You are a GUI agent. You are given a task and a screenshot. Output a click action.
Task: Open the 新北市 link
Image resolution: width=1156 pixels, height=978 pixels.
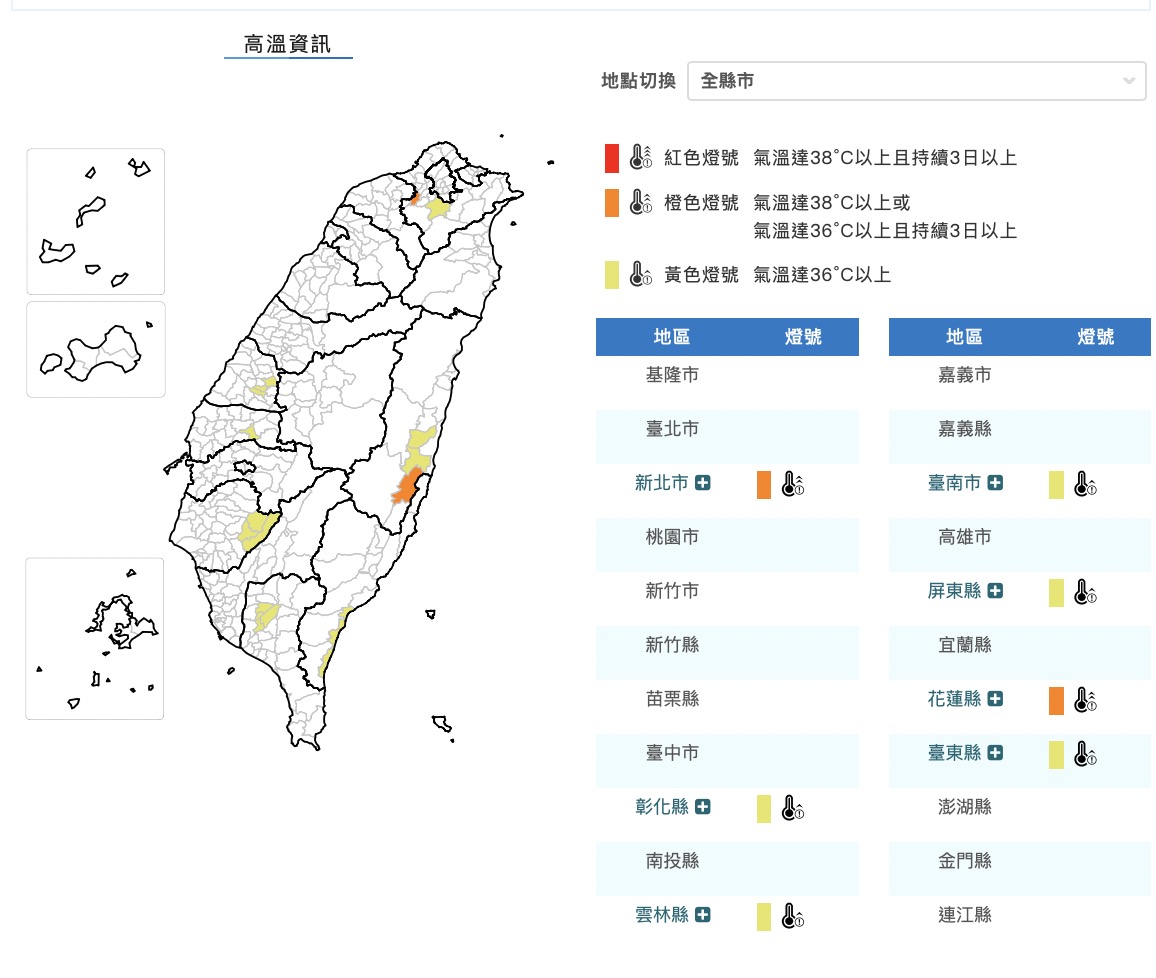[x=661, y=483]
